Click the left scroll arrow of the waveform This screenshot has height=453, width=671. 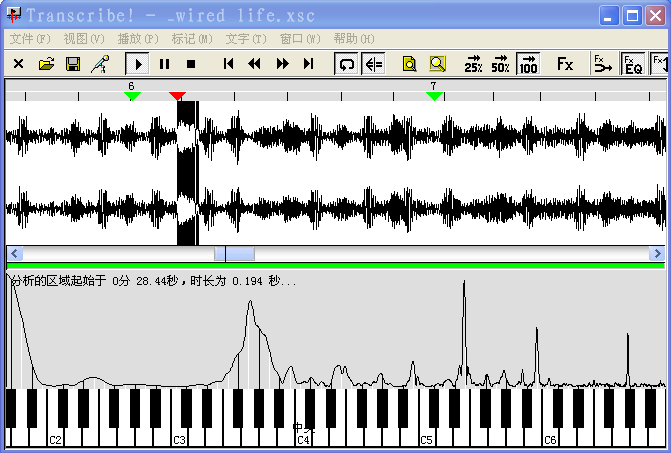click(15, 254)
